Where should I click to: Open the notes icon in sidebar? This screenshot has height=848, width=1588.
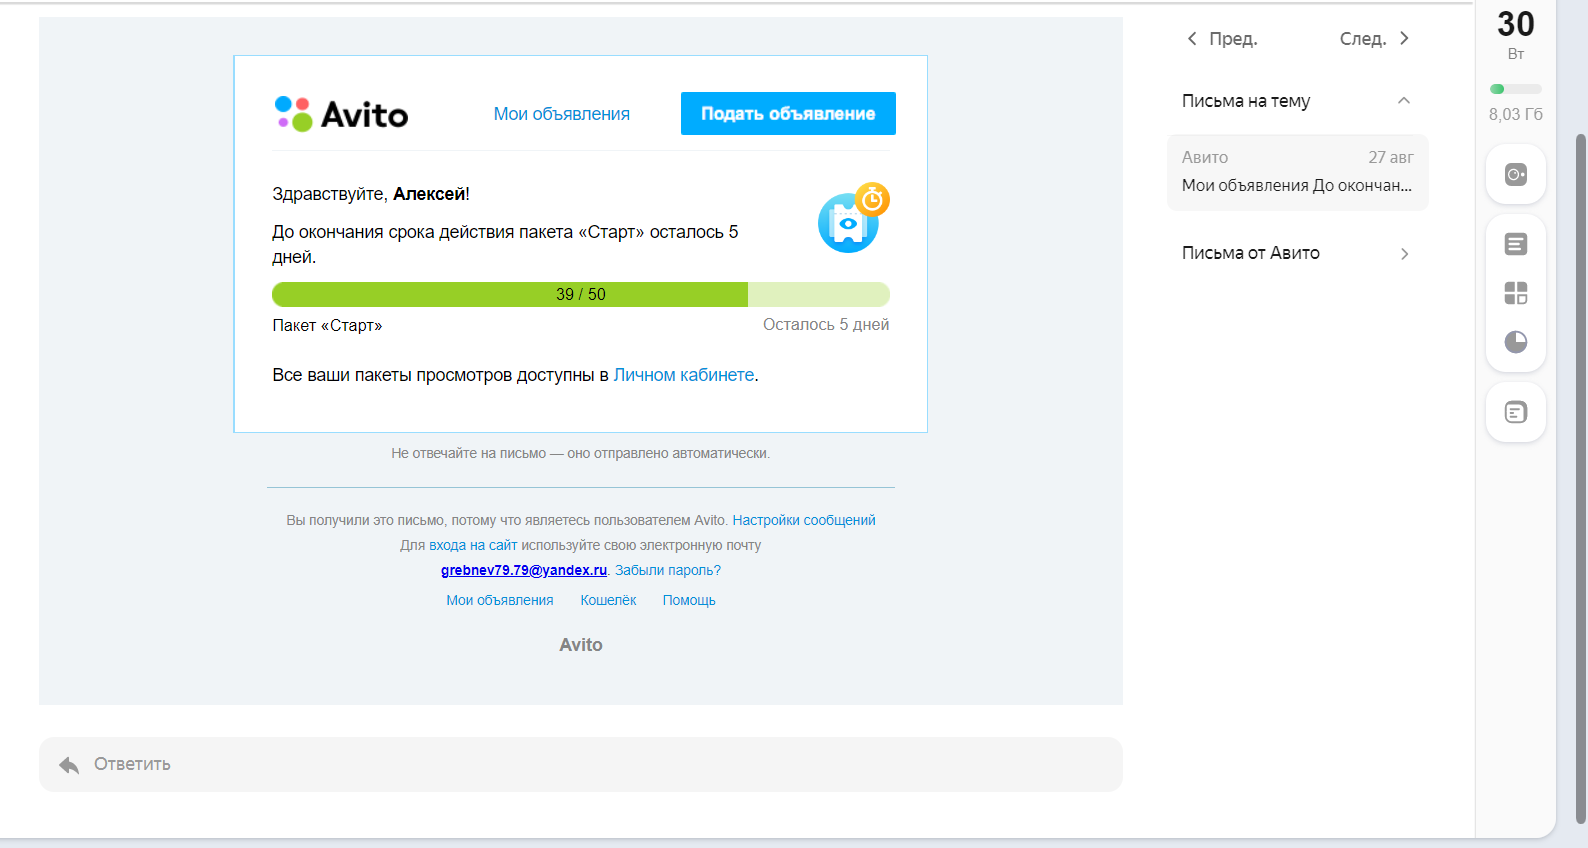tap(1516, 244)
